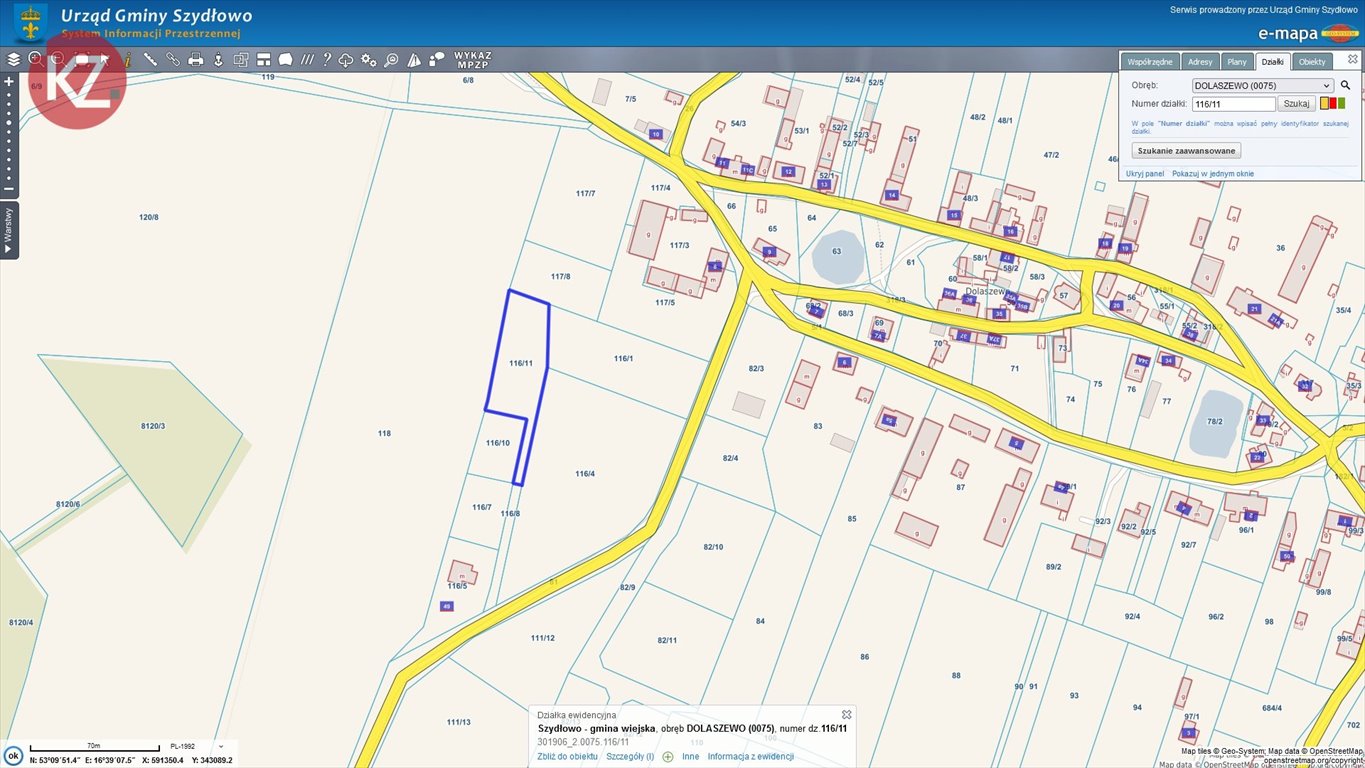The image size is (1365, 768).
Task: Click the round 'ok' icon at bottom left
Action: click(x=13, y=756)
